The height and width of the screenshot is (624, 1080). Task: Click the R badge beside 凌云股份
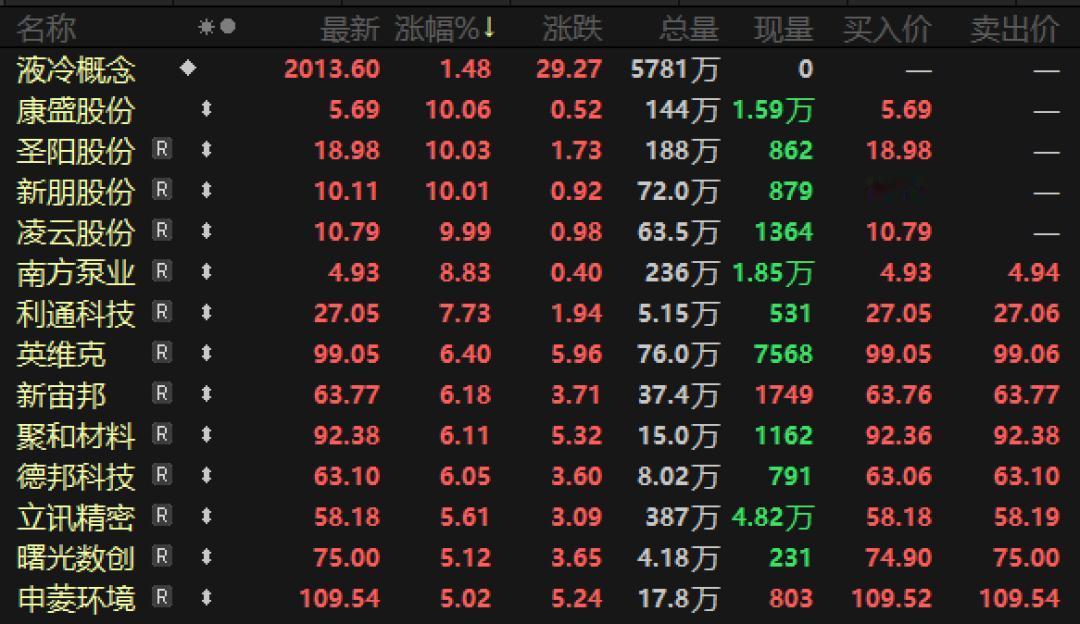[x=162, y=230]
